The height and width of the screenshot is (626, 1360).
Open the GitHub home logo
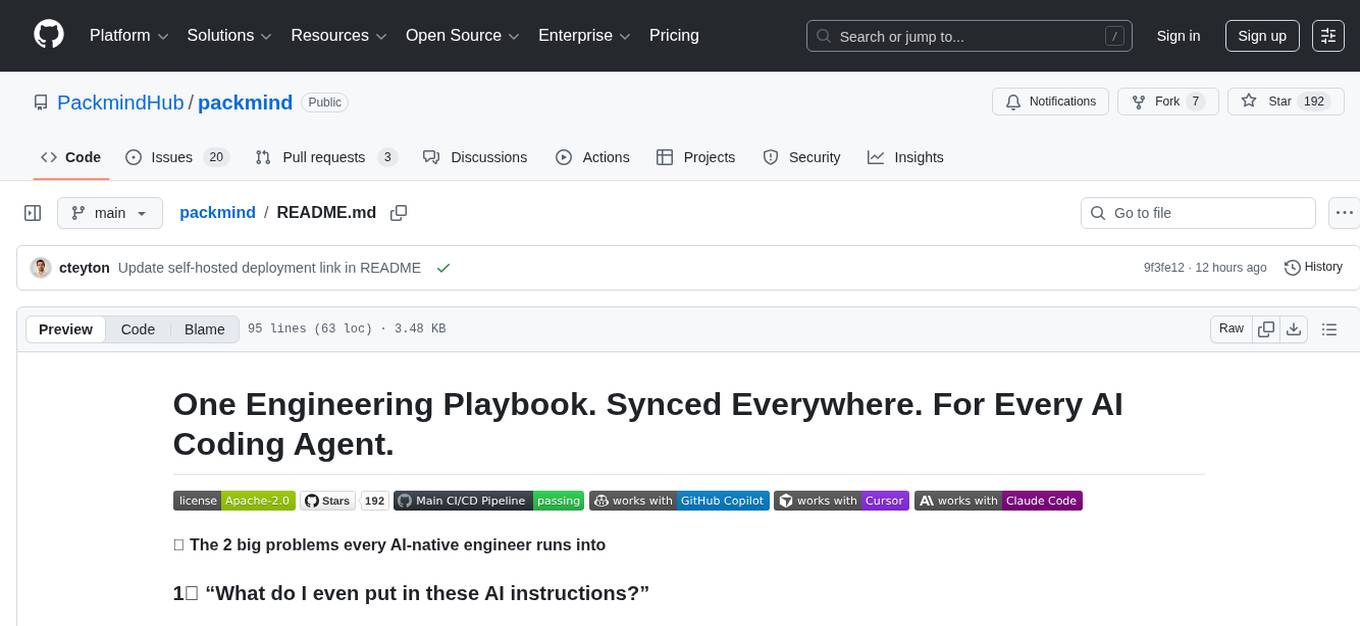(48, 35)
